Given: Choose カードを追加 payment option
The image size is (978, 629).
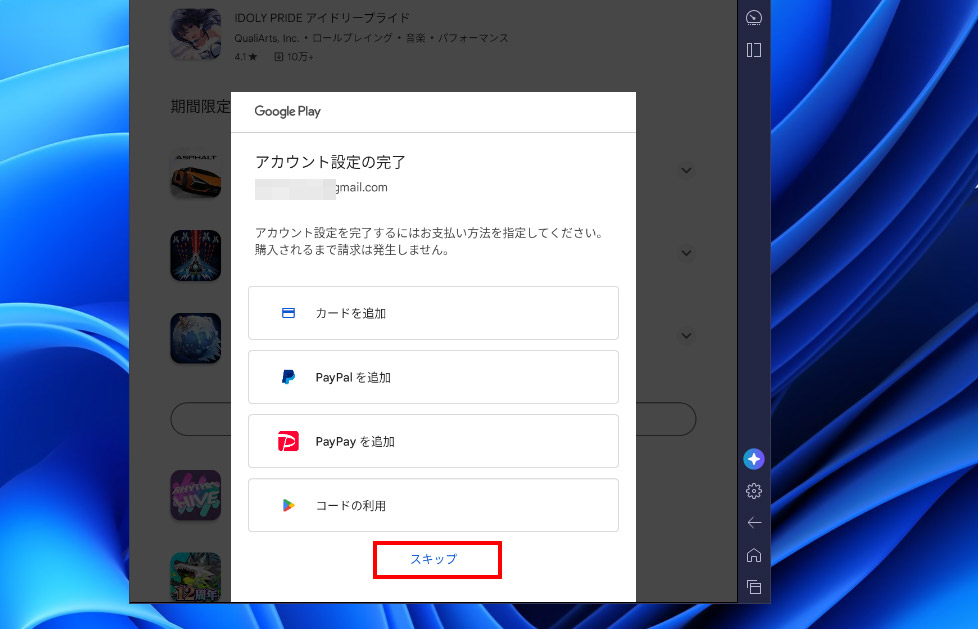Looking at the screenshot, I should click(x=433, y=313).
